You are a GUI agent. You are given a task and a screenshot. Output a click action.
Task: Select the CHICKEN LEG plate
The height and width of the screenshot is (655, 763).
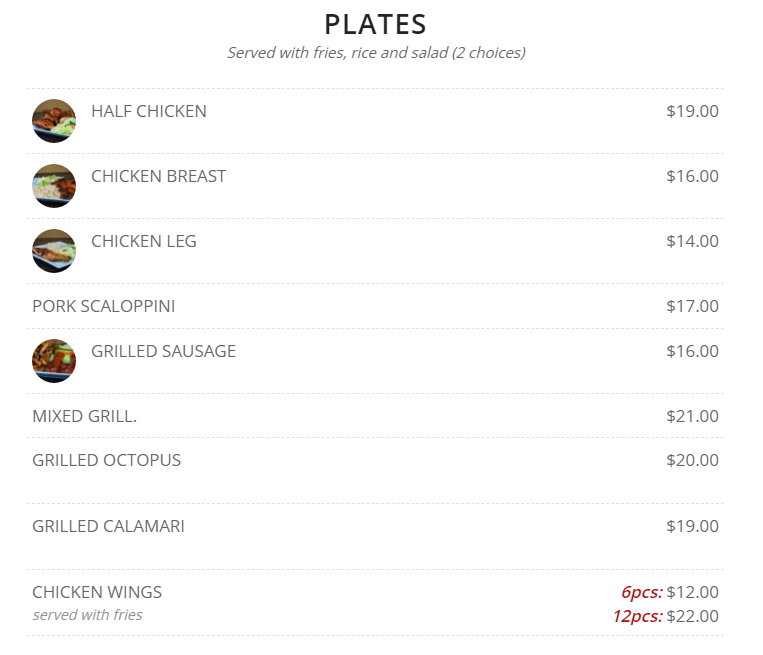144,241
